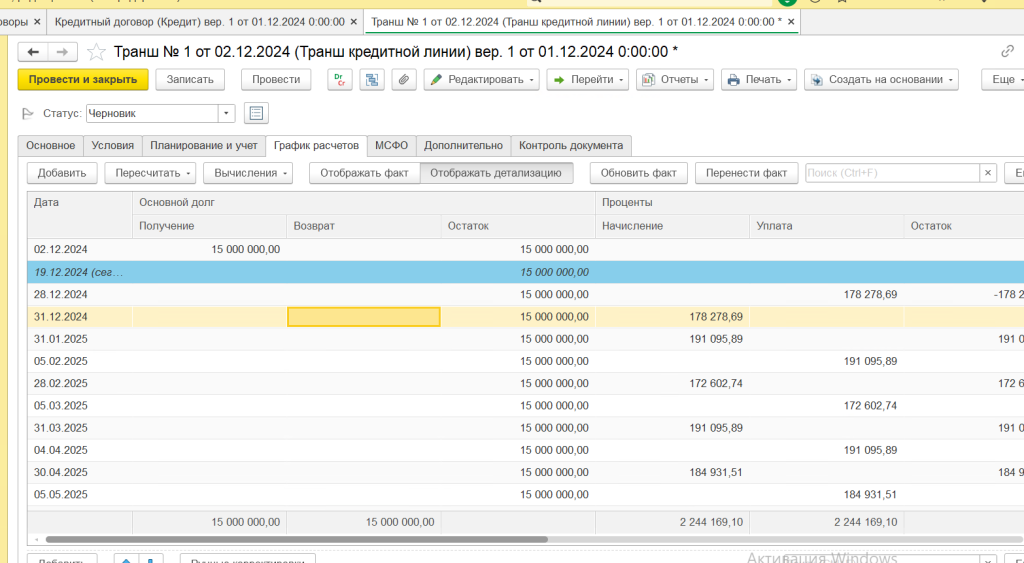Image resolution: width=1024 pixels, height=563 pixels.
Task: Click the Получение column header
Action: (209, 226)
